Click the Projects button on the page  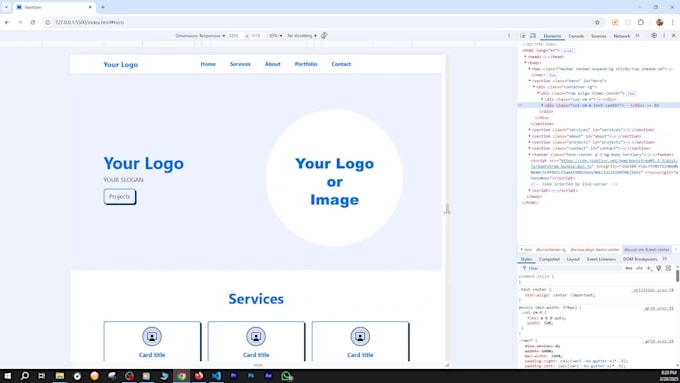pos(120,196)
